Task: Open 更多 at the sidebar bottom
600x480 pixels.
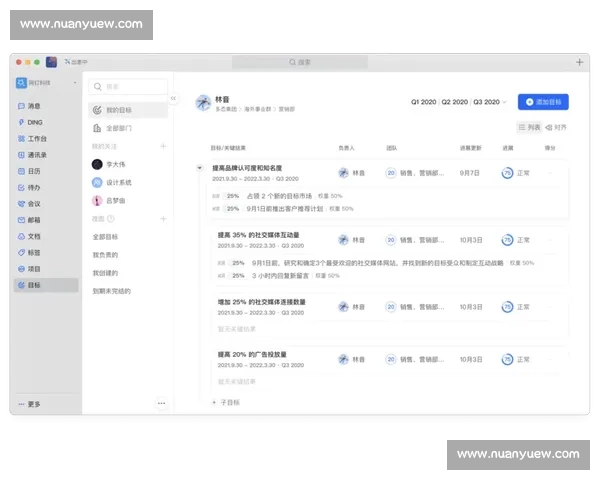Action: tap(29, 404)
